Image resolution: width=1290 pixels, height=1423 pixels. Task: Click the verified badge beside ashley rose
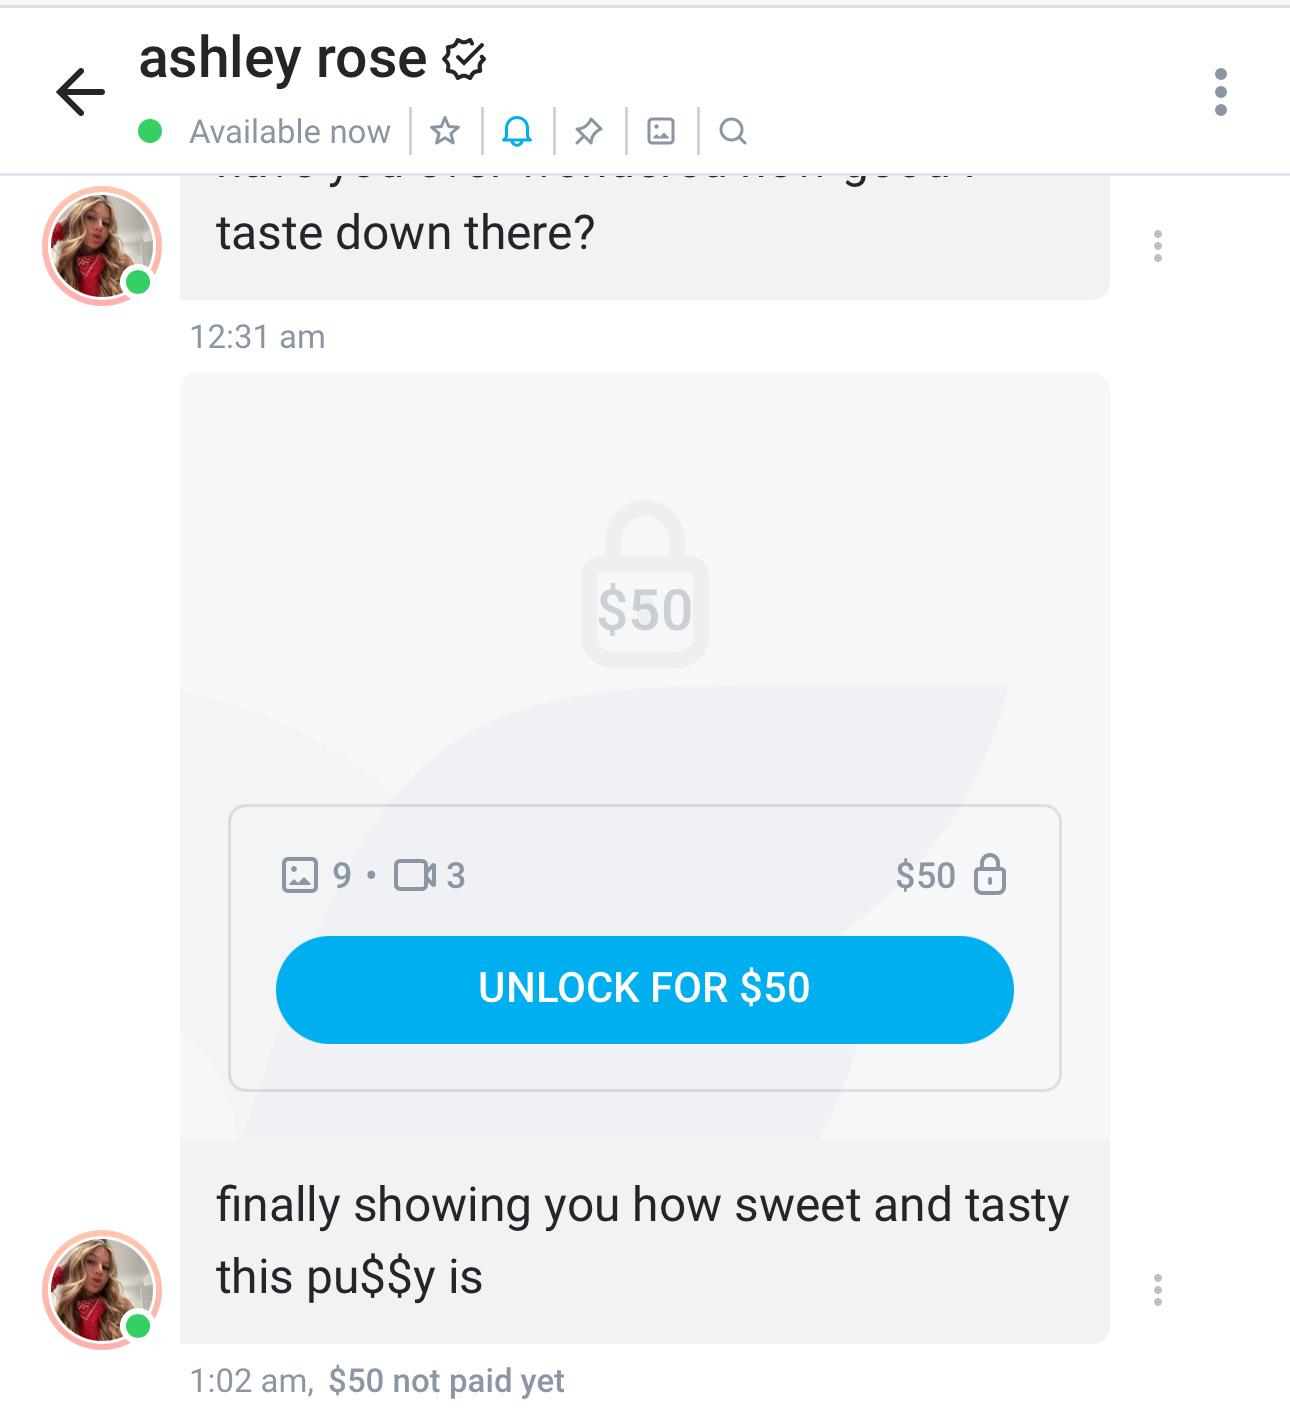point(463,59)
